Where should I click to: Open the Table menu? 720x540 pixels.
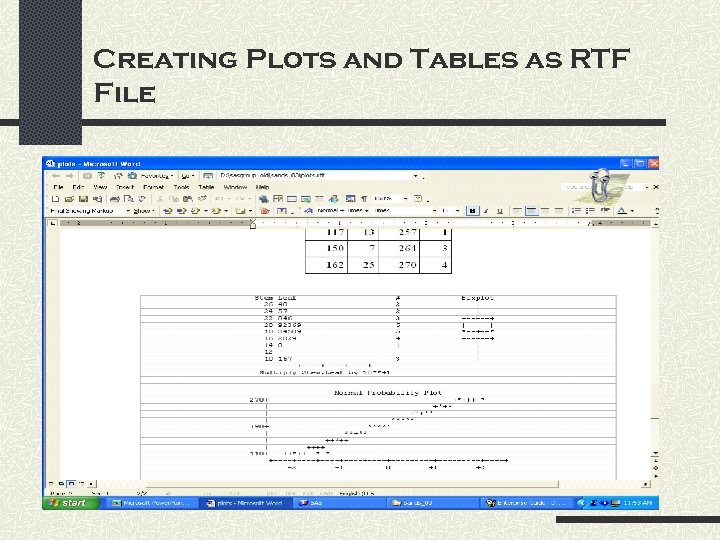click(206, 187)
